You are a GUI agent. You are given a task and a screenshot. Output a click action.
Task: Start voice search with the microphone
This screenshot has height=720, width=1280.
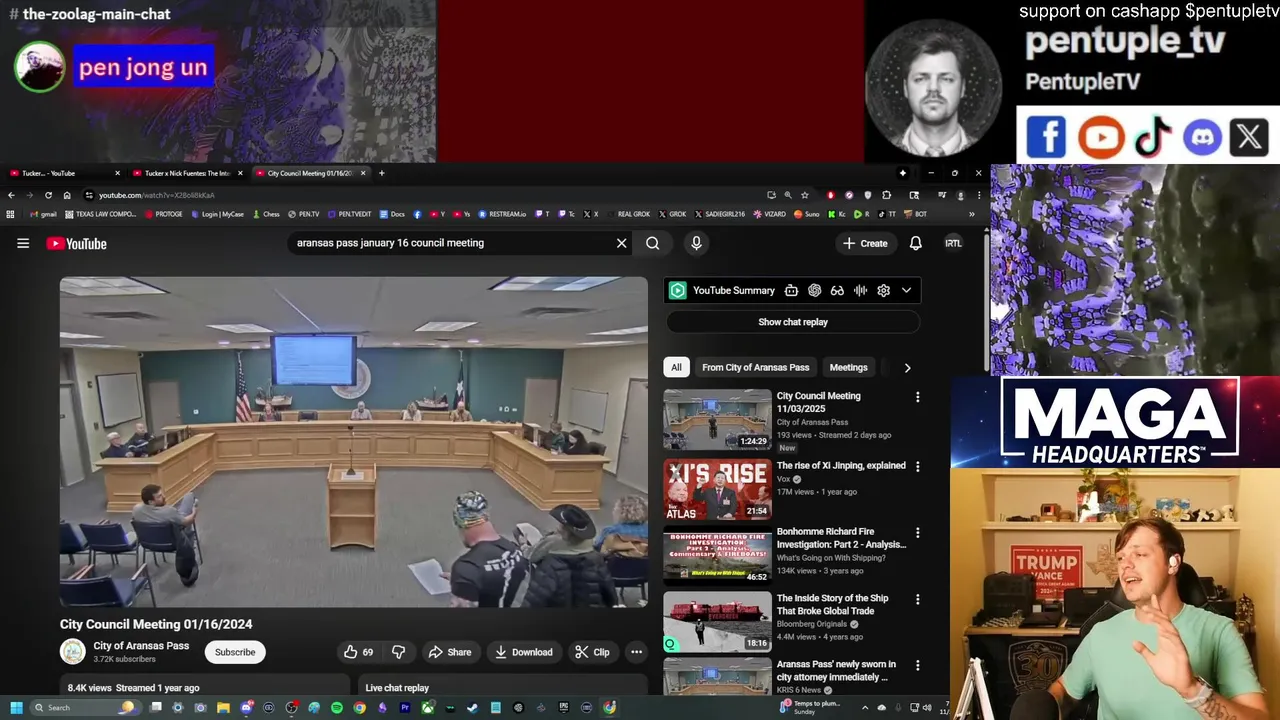point(696,243)
